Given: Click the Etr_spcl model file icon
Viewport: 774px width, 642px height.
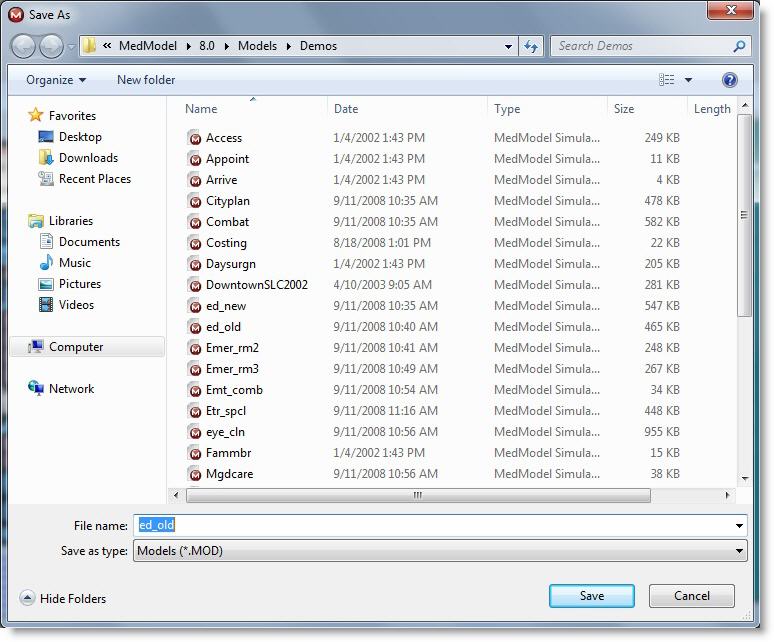Looking at the screenshot, I should click(195, 411).
